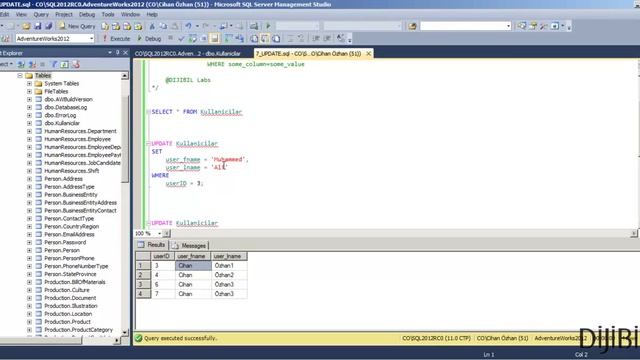
Task: Select the Production.Culture table
Action: (x=67, y=290)
